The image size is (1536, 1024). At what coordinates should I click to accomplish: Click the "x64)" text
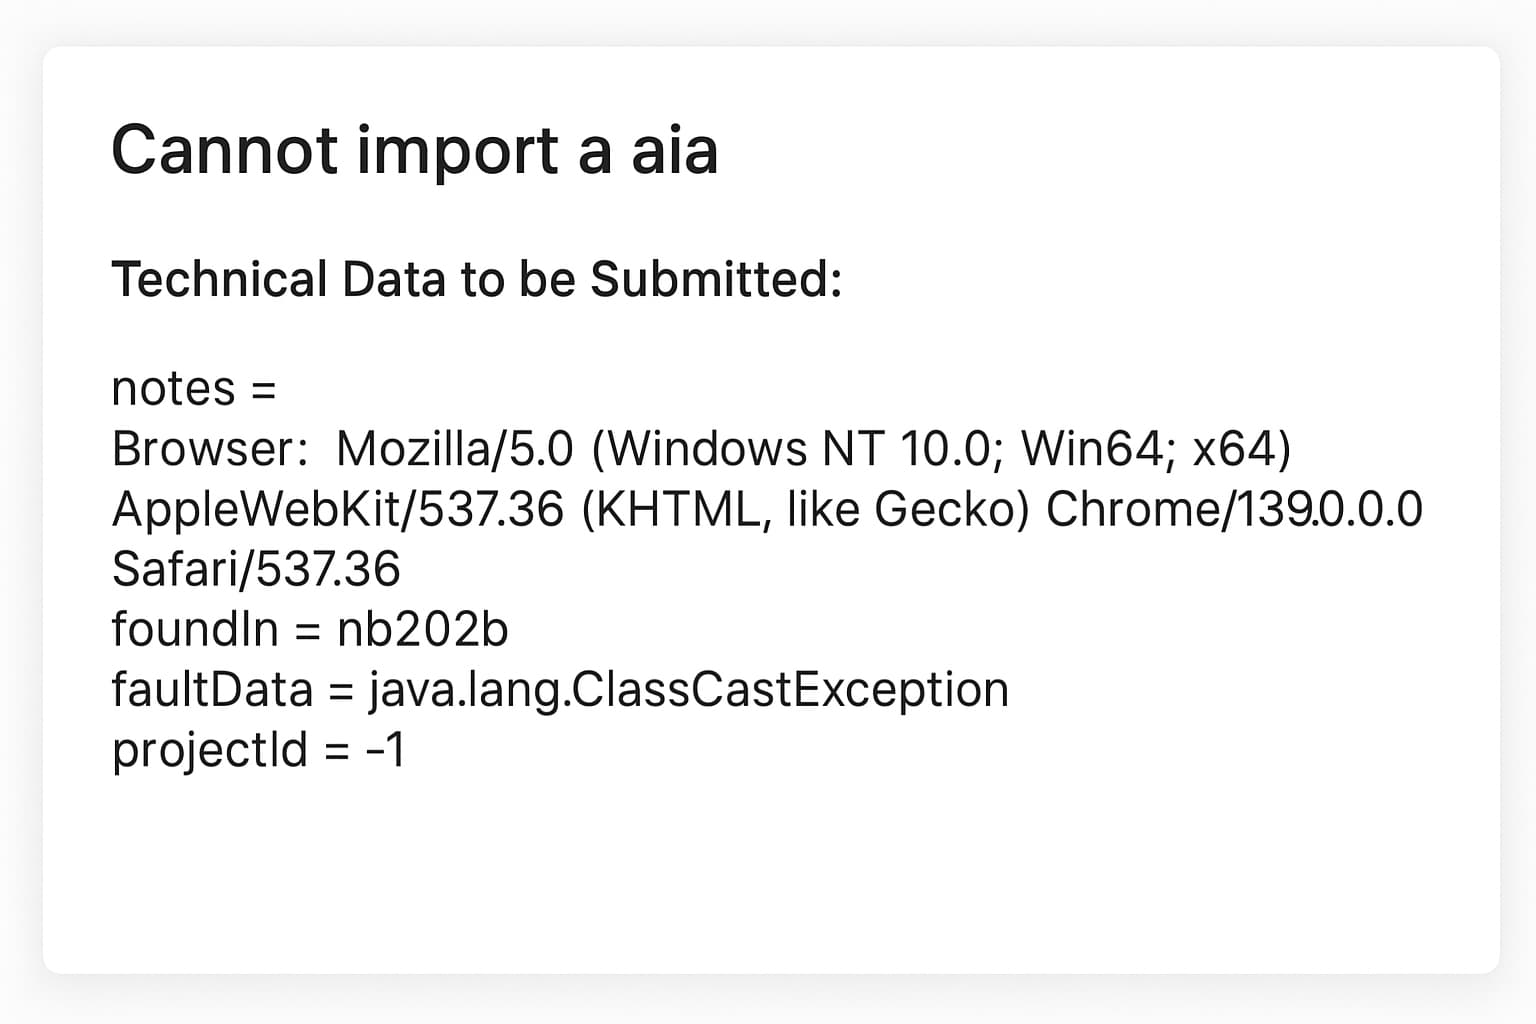pos(1242,449)
